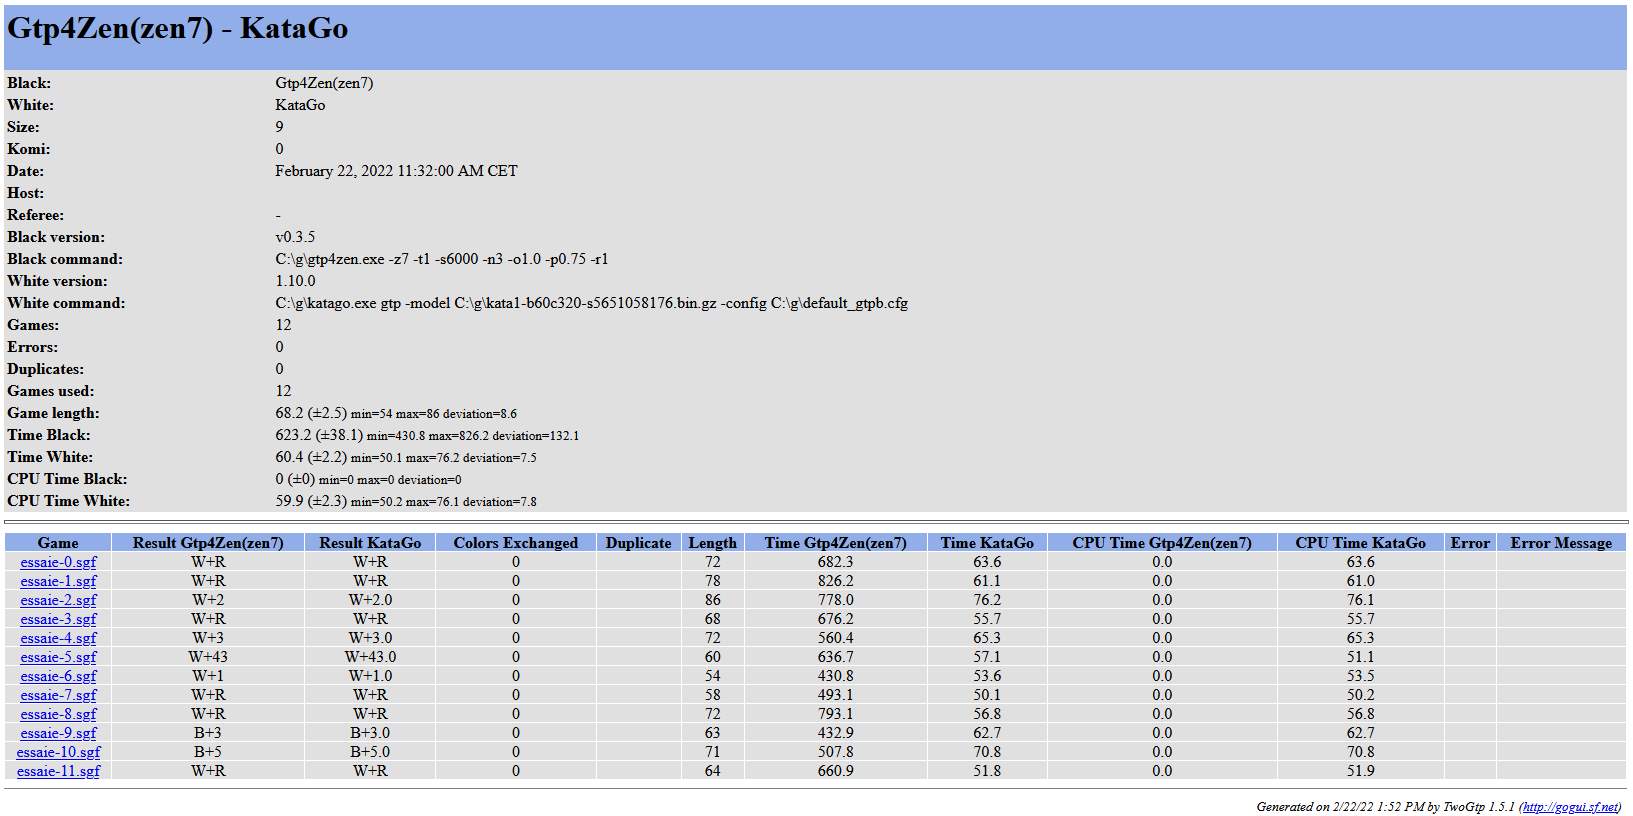Image resolution: width=1633 pixels, height=816 pixels.
Task: Open the essaie-8.sgf game link
Action: click(x=58, y=714)
